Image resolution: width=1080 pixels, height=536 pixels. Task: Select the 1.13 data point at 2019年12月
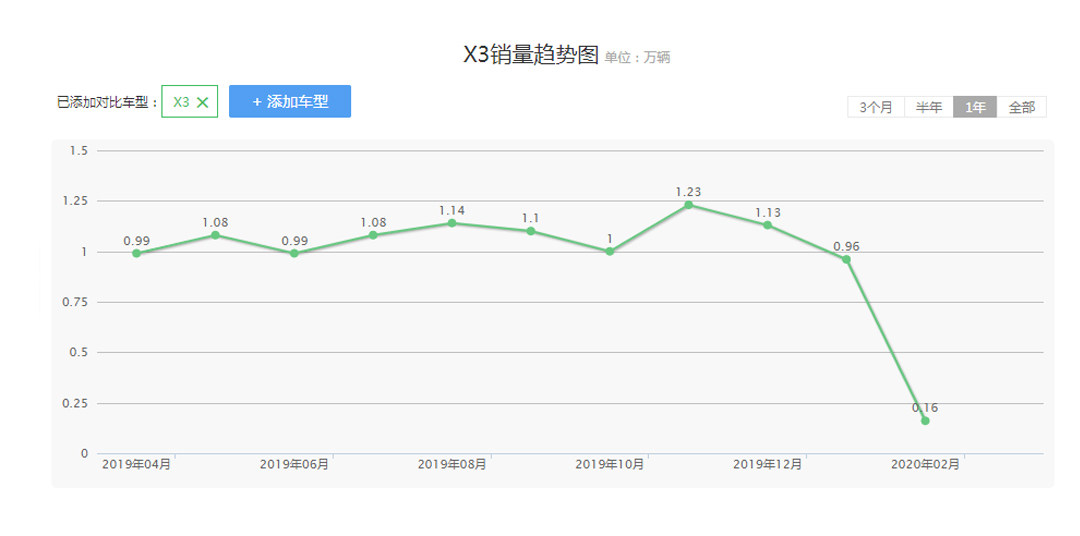[x=767, y=225]
